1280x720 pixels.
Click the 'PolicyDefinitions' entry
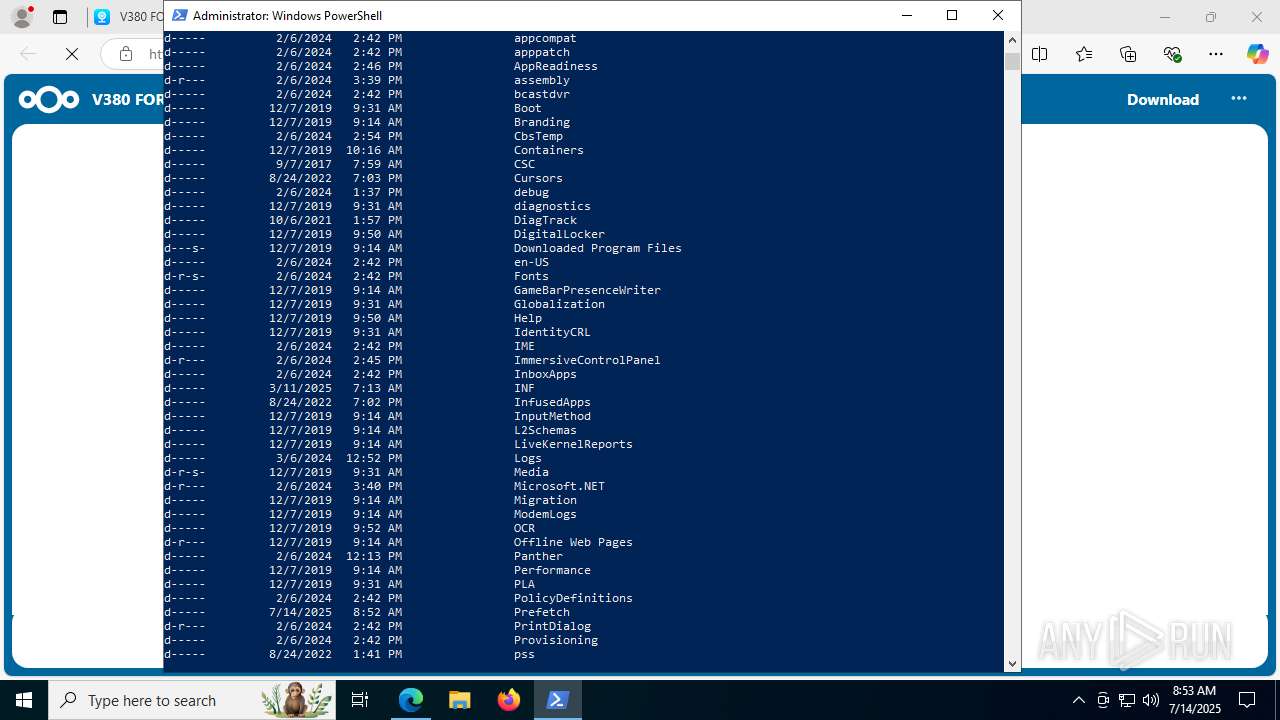(573, 598)
